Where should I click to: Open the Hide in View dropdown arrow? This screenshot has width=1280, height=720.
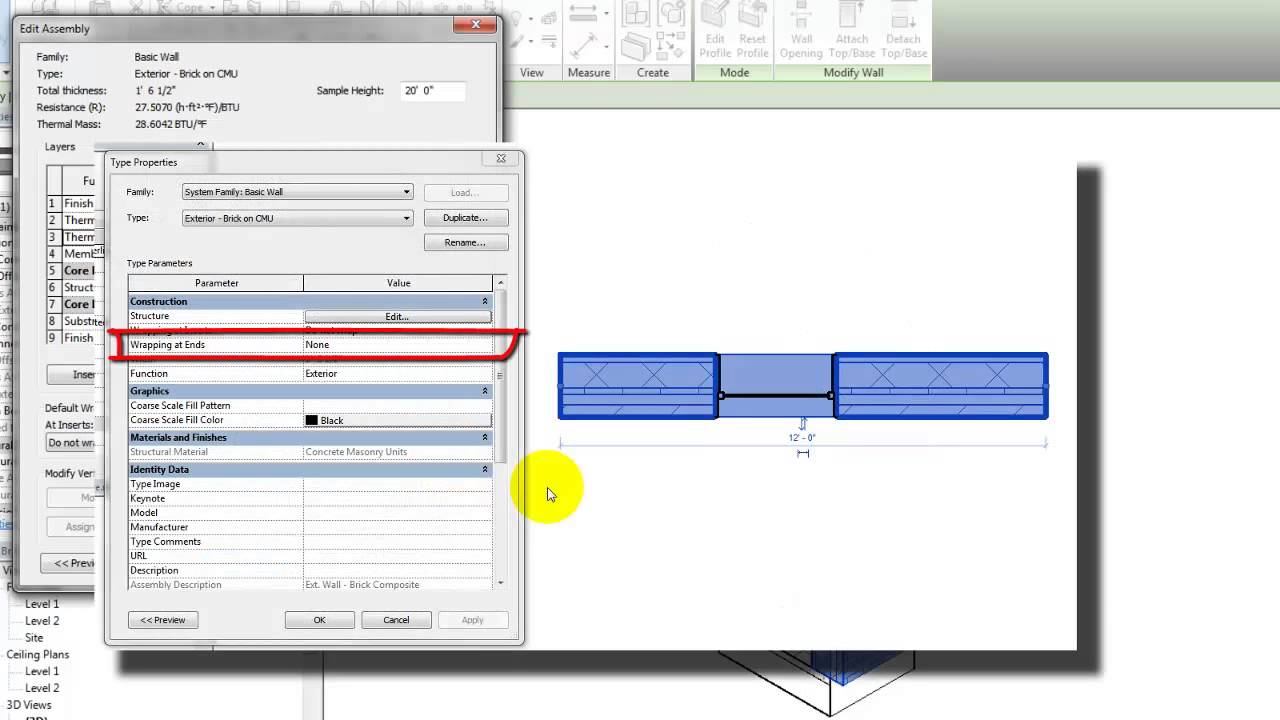click(533, 21)
